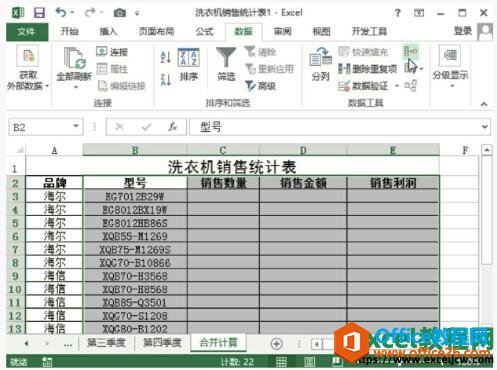Open the 获取外部数据 dropdown

coord(28,69)
